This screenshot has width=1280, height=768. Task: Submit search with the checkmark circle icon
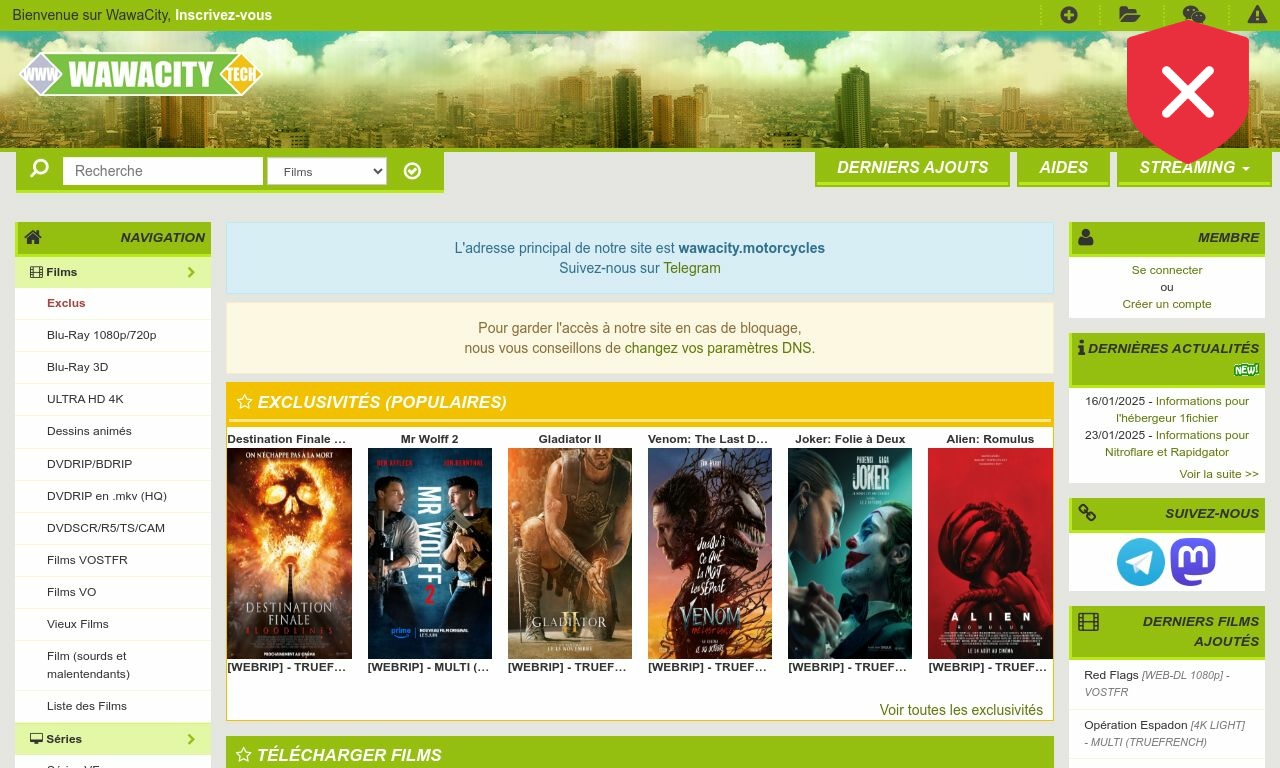pyautogui.click(x=412, y=171)
